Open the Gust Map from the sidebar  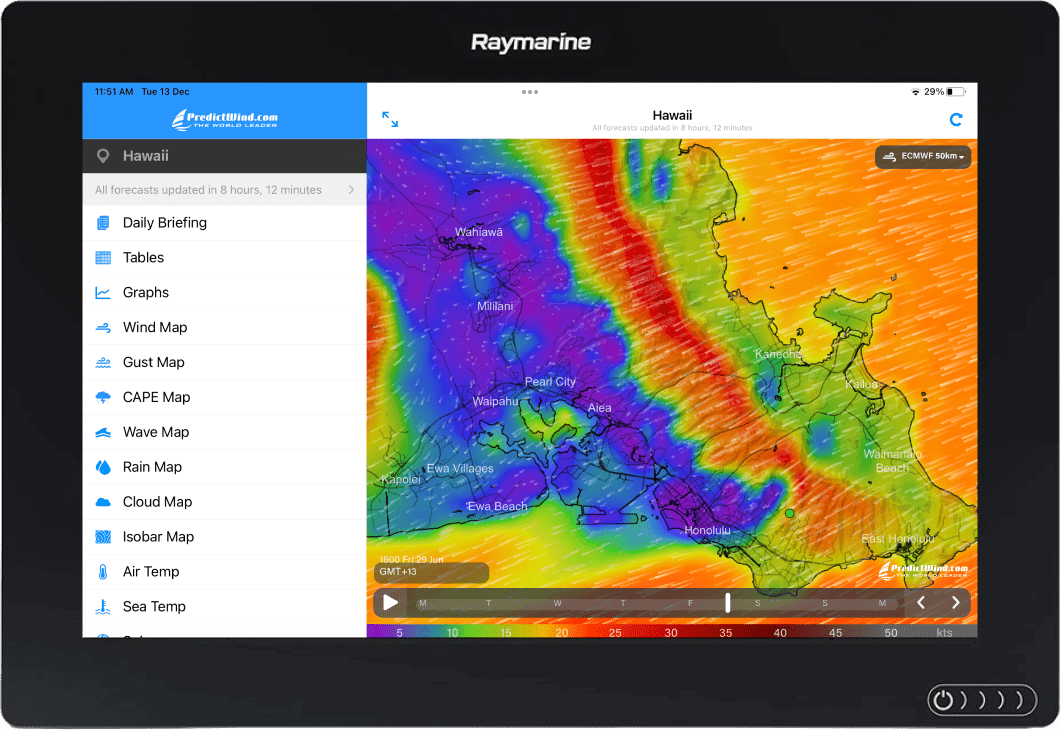point(103,362)
